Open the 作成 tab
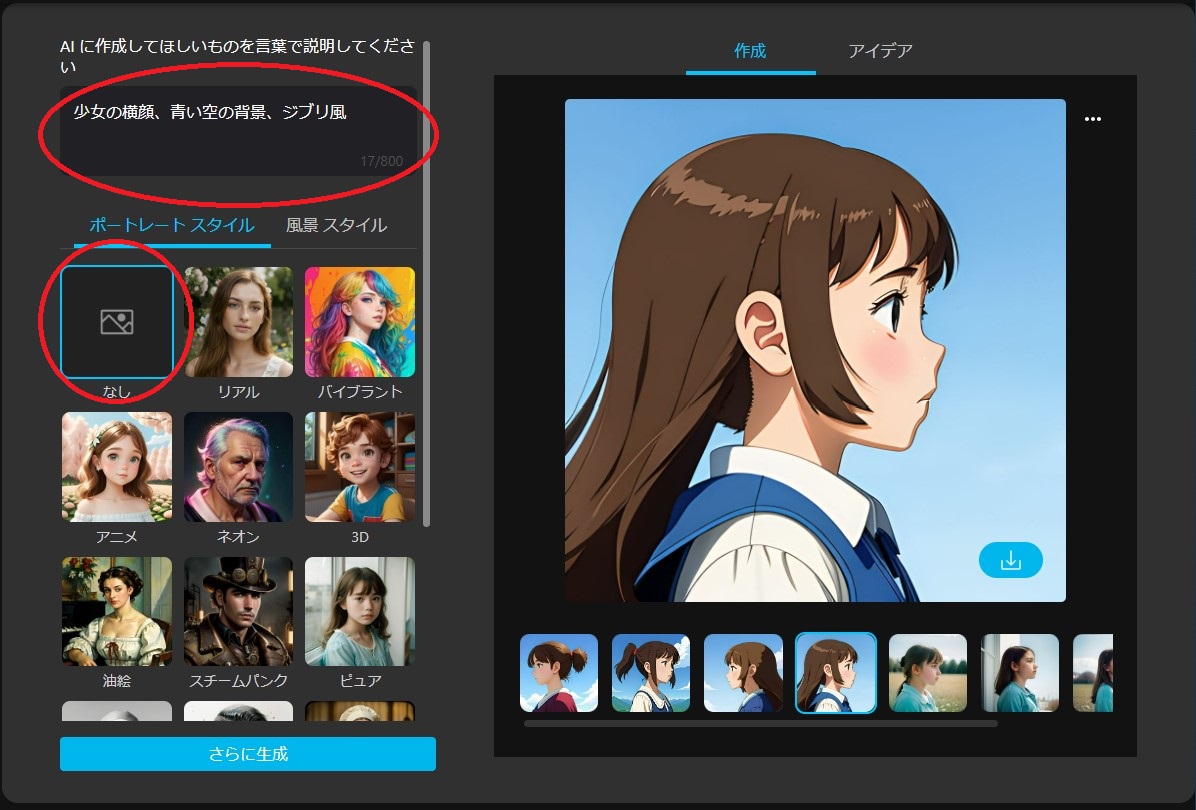The height and width of the screenshot is (810, 1196). 750,50
